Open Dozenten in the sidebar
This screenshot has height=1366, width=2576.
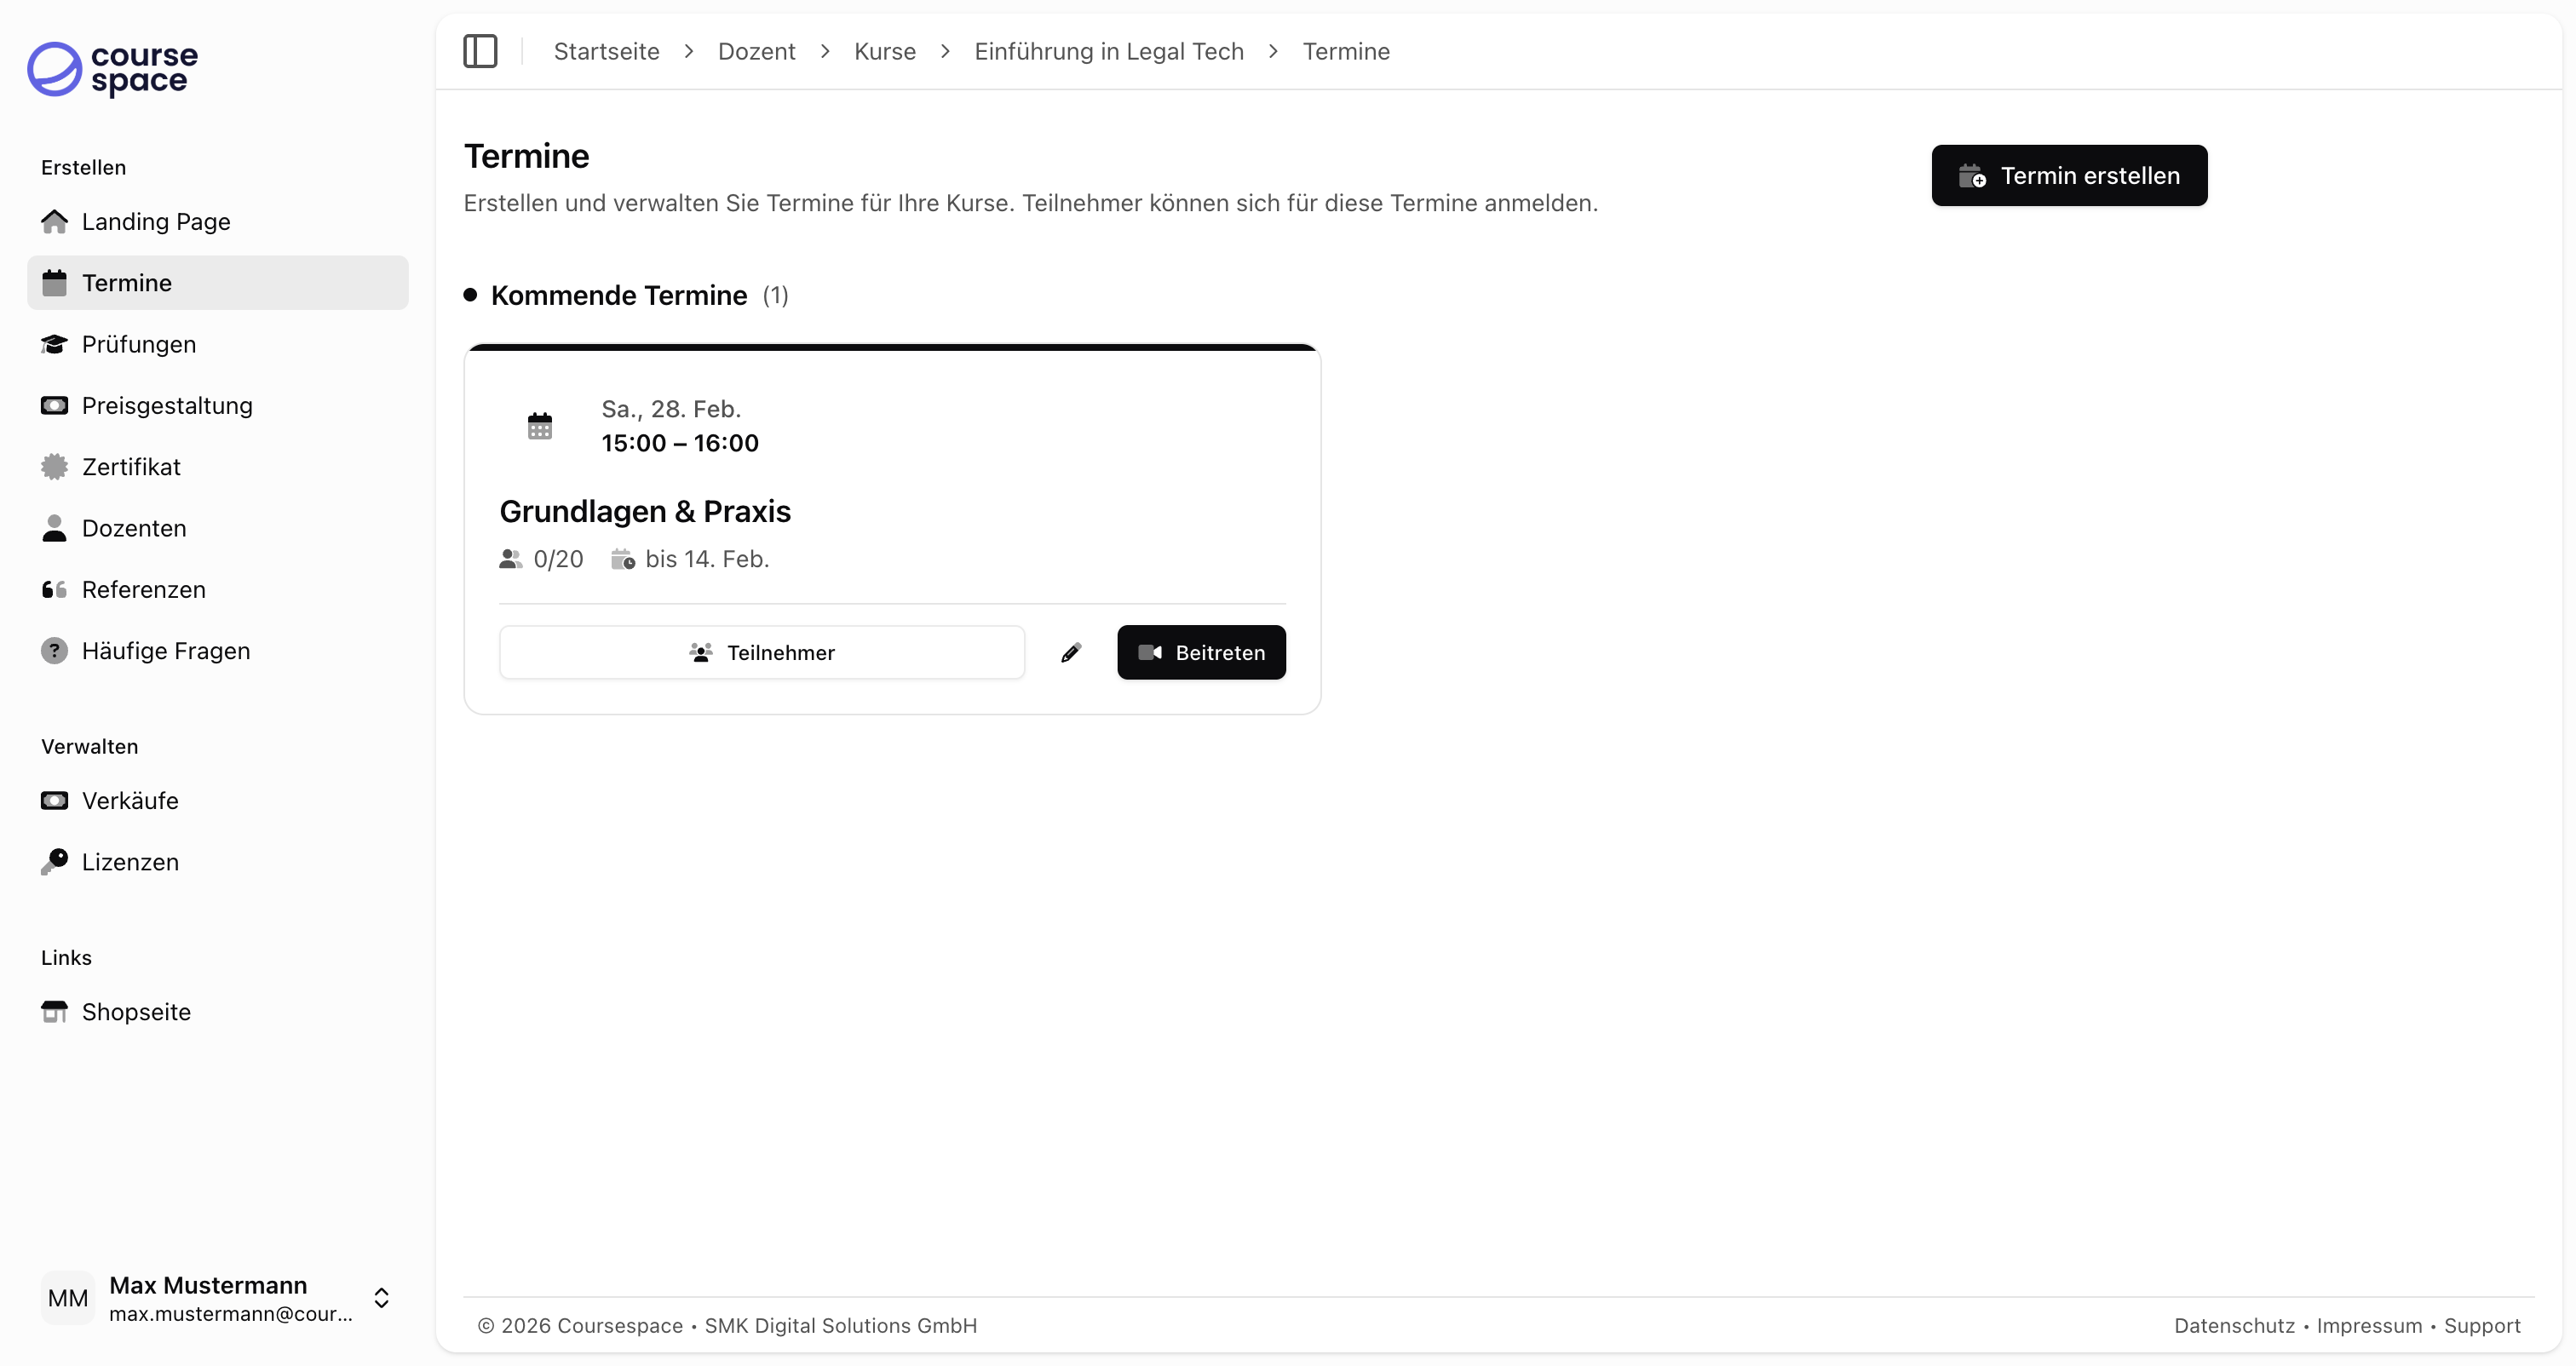[134, 529]
